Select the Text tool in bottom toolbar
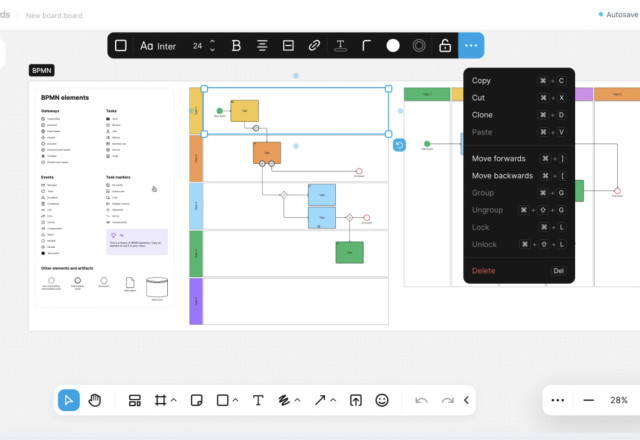Screen dimensions: 640x440 pos(258,400)
